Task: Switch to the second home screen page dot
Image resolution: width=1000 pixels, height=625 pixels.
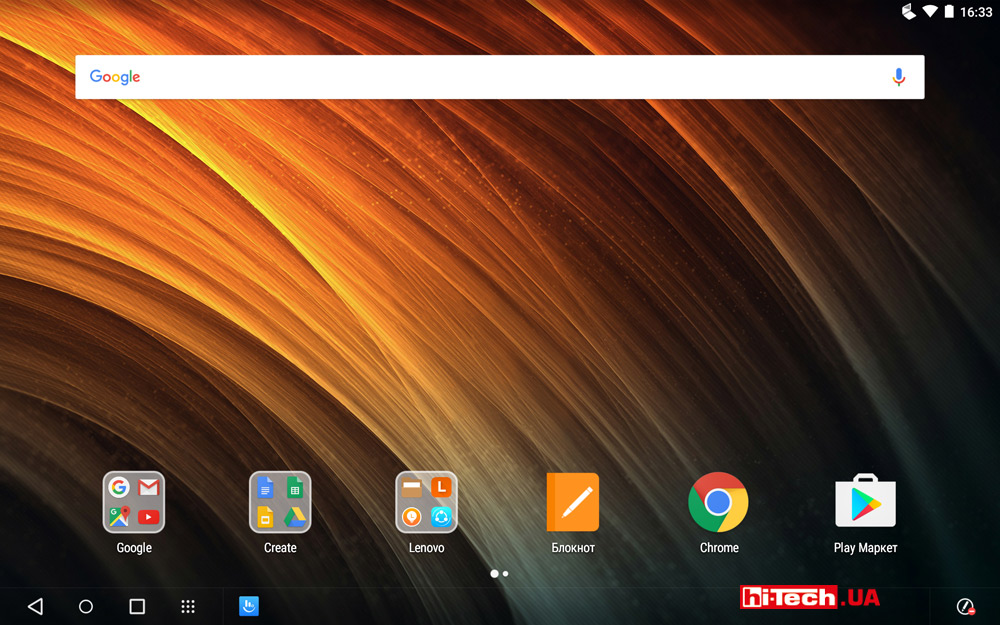Action: tap(506, 574)
